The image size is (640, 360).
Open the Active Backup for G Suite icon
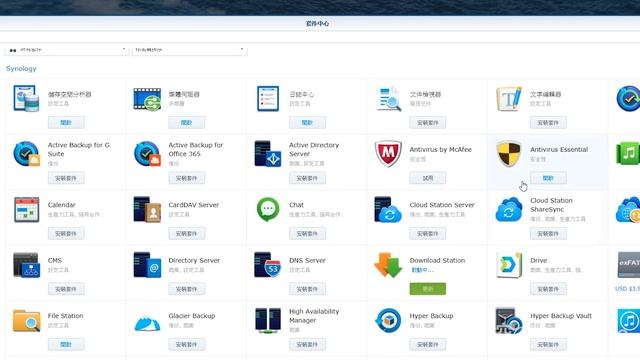(x=26, y=153)
